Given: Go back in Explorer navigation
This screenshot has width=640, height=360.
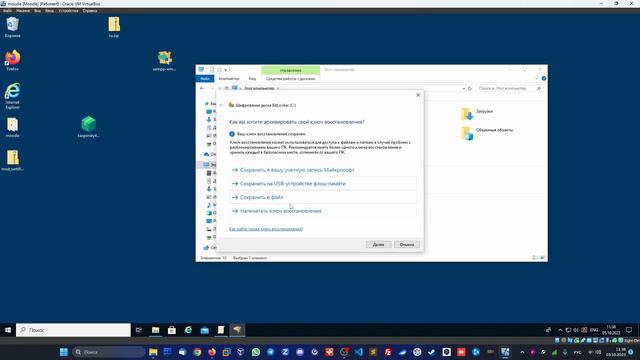Looking at the screenshot, I should click(x=202, y=88).
